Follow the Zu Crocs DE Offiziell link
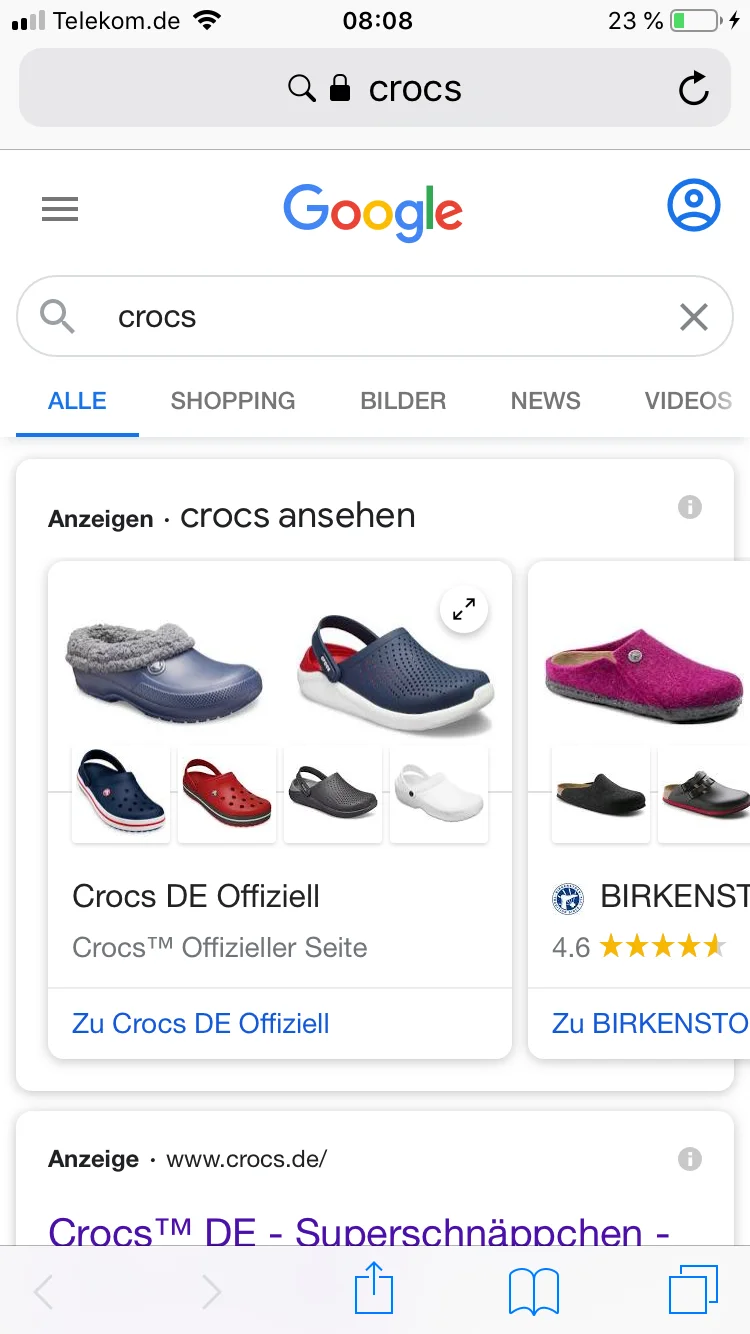 (x=201, y=1023)
